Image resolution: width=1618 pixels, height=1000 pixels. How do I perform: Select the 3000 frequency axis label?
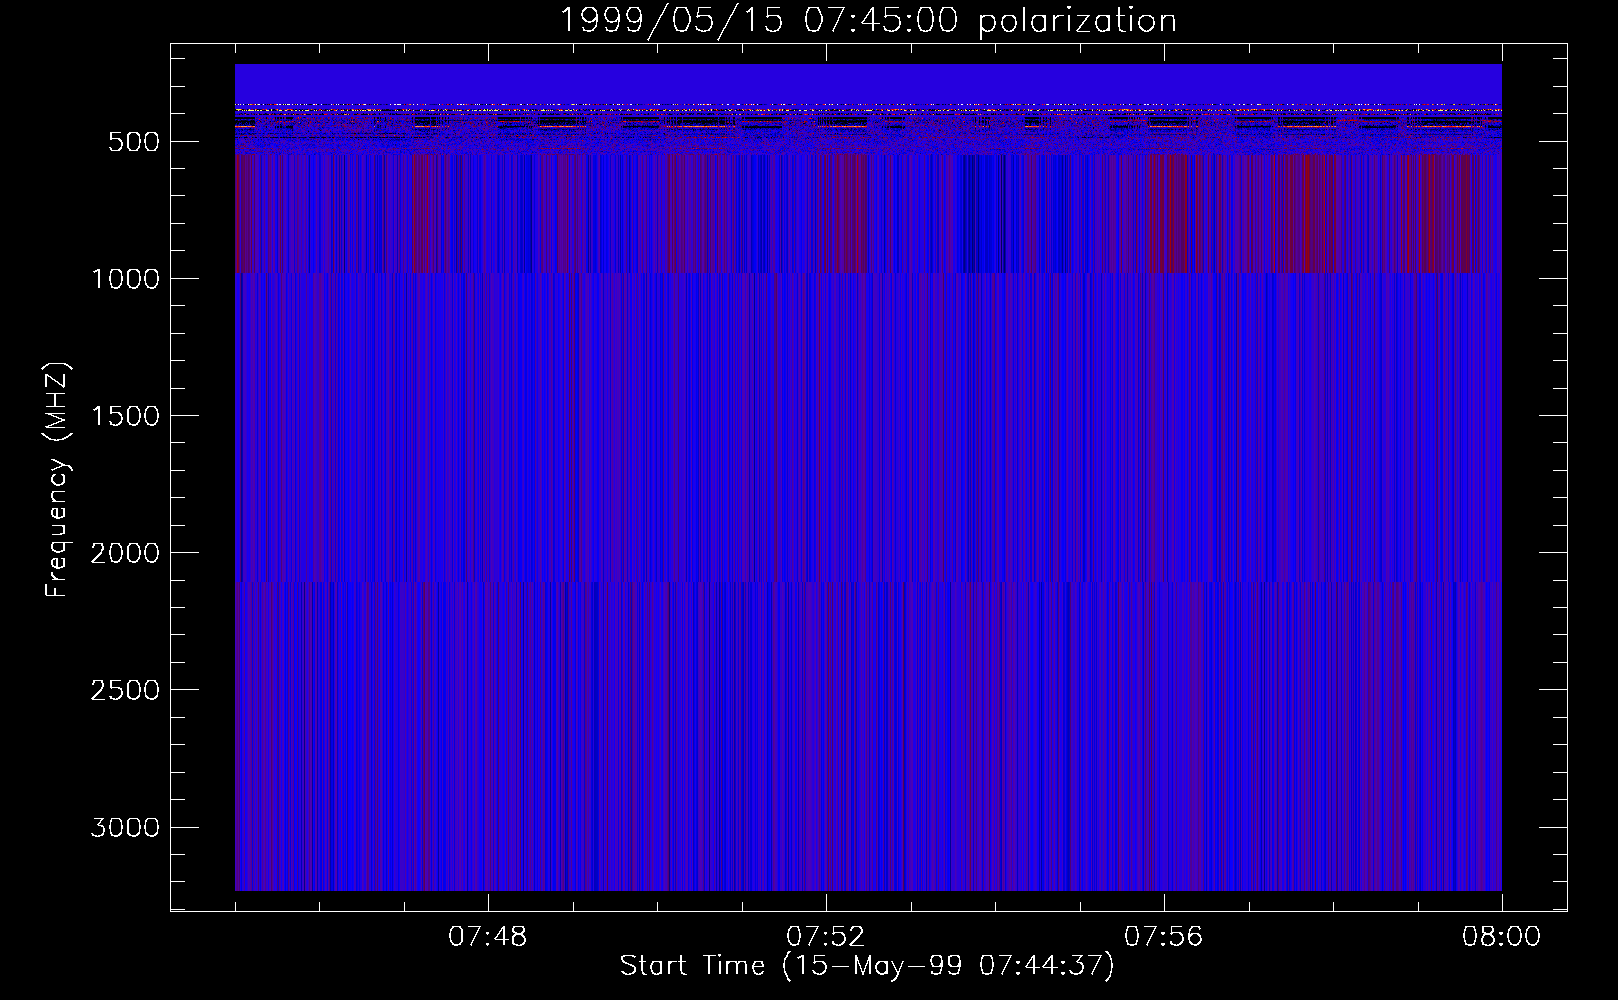tap(125, 828)
